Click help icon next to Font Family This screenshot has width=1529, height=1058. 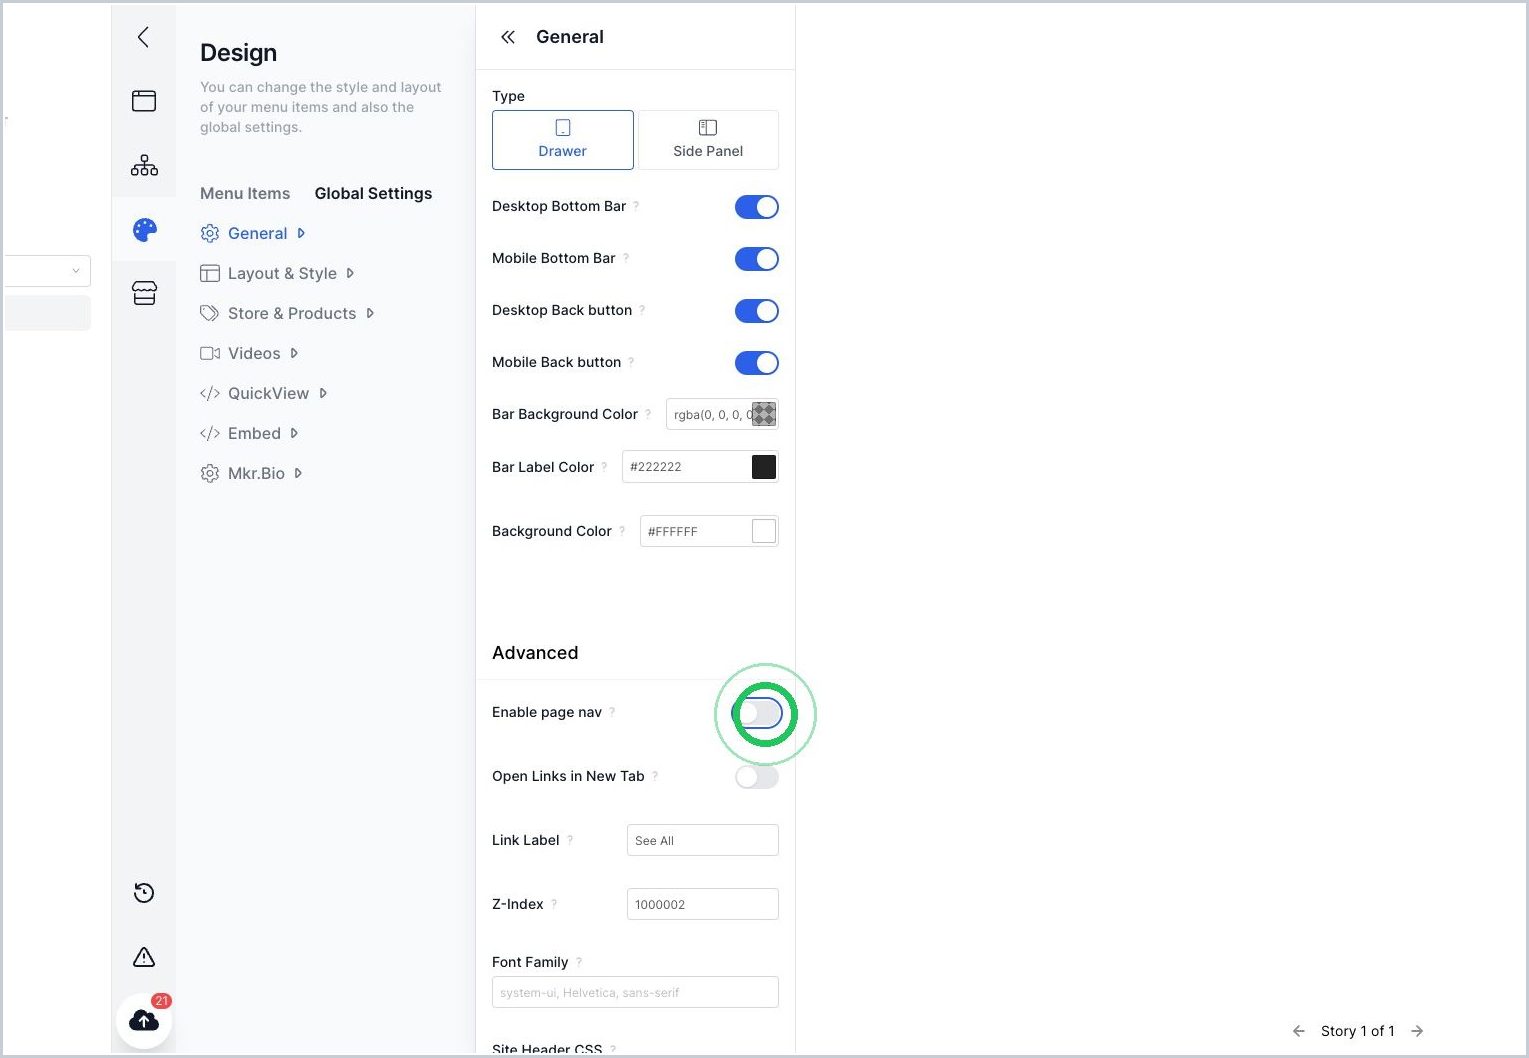[x=579, y=962]
